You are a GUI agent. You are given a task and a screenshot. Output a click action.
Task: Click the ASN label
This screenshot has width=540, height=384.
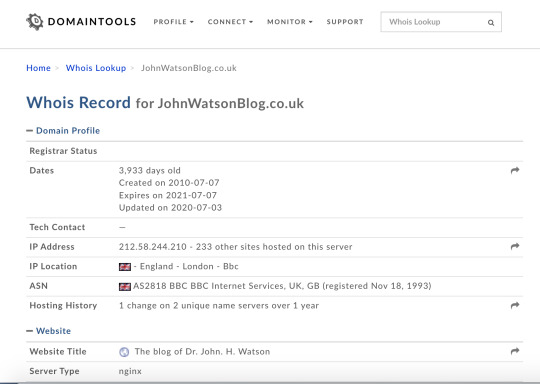coord(39,286)
